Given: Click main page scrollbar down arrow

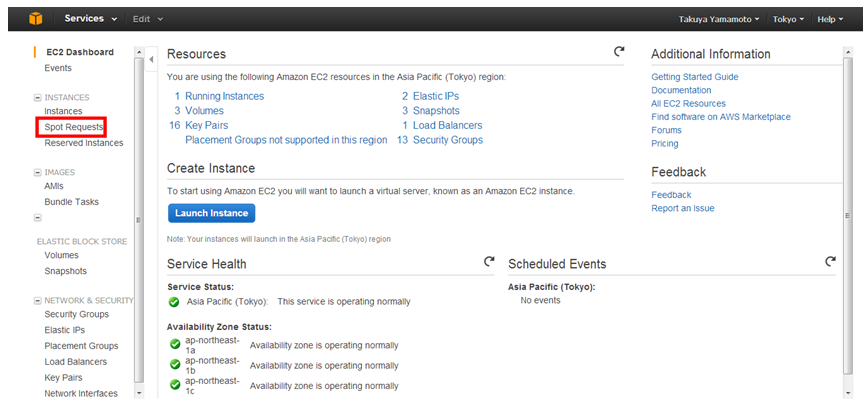Looking at the screenshot, I should pyautogui.click(x=848, y=392).
